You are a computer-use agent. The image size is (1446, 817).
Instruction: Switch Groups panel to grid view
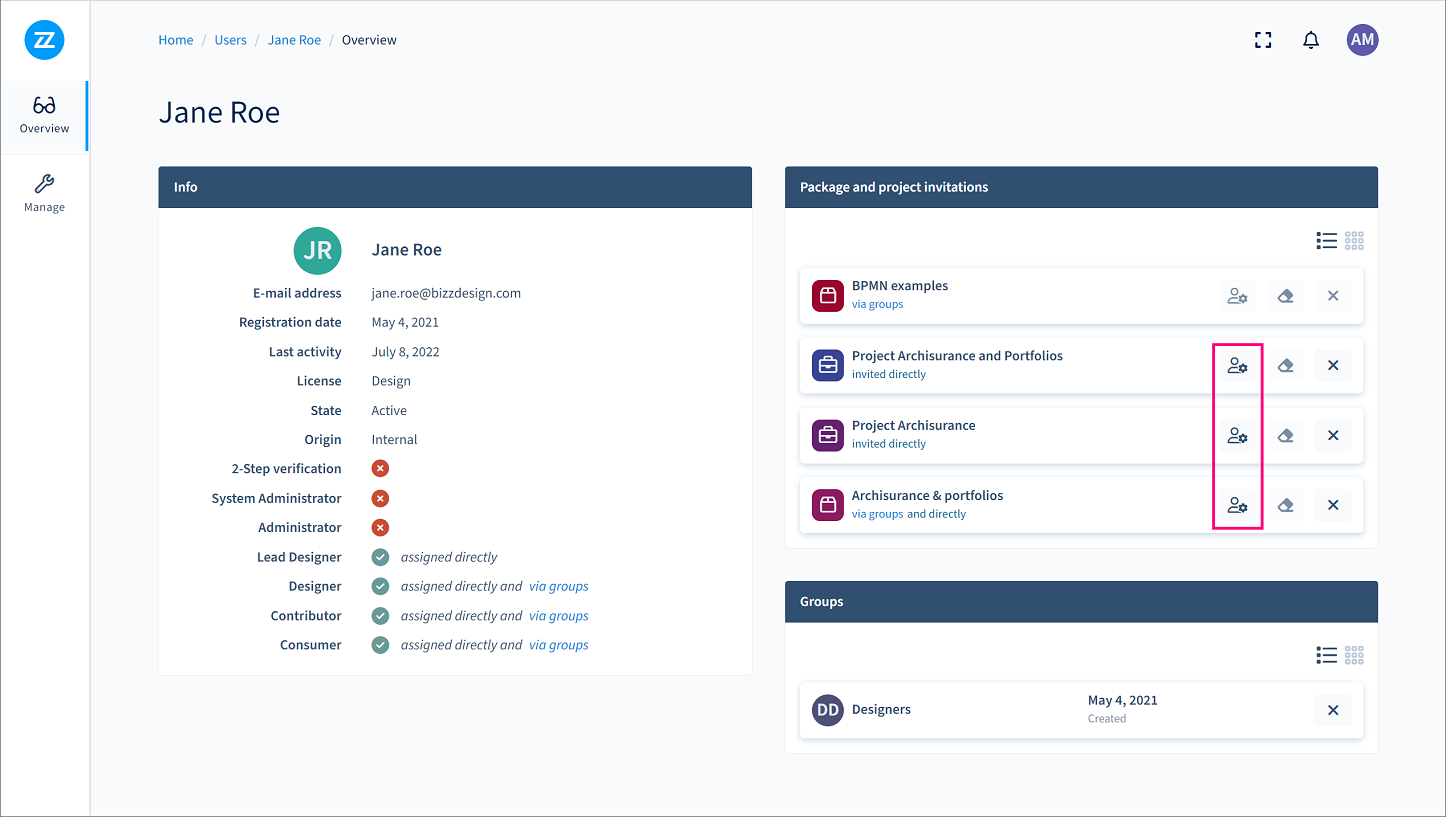(1354, 655)
